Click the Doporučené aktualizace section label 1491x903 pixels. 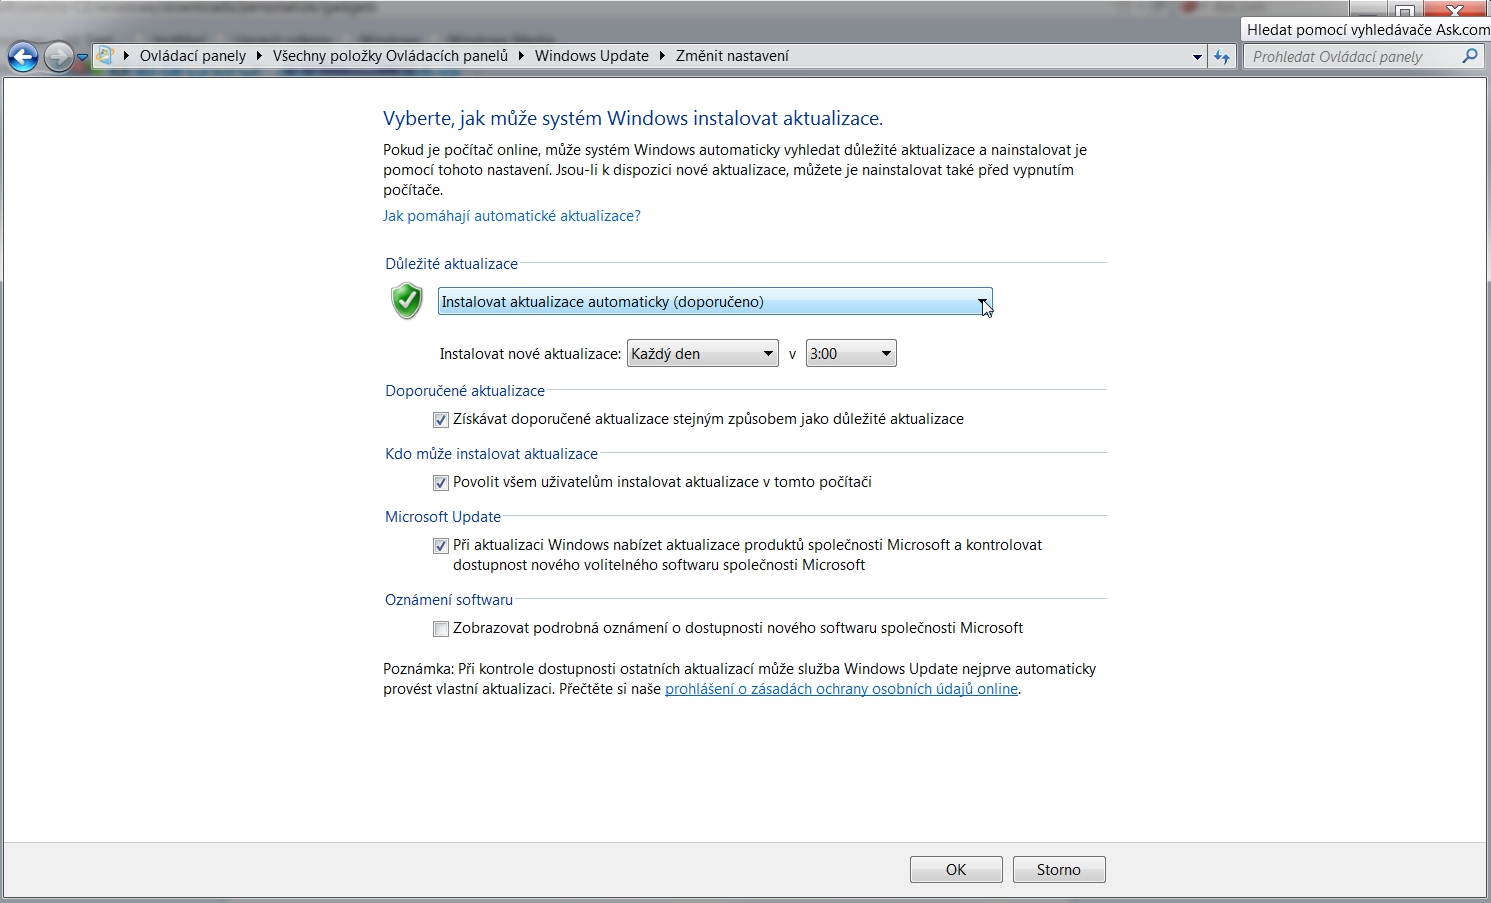pos(465,391)
